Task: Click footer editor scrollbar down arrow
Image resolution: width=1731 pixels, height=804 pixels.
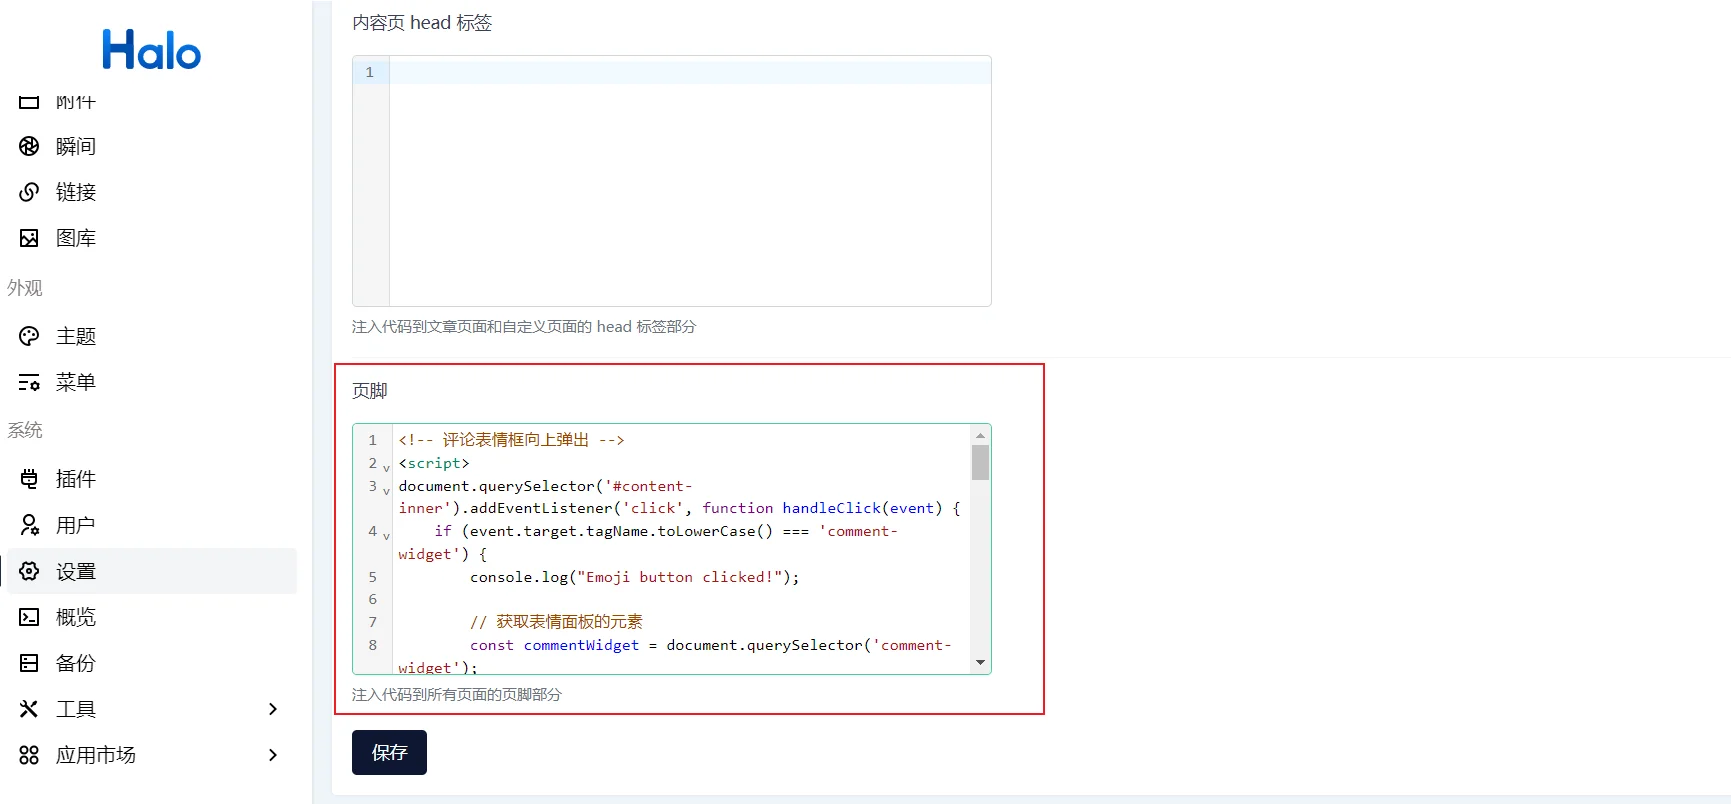Action: pos(980,662)
